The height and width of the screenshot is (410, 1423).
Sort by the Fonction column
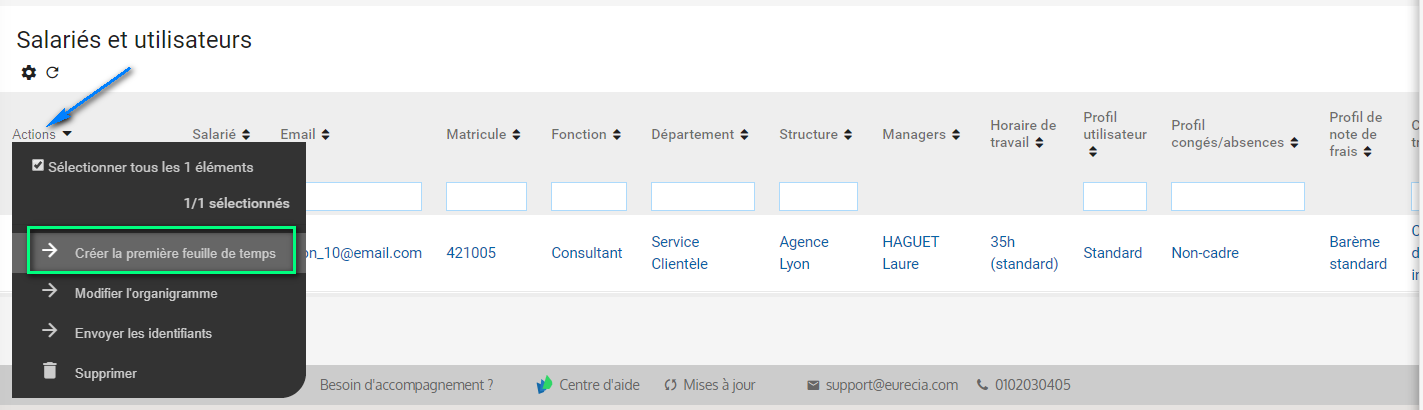pos(616,134)
